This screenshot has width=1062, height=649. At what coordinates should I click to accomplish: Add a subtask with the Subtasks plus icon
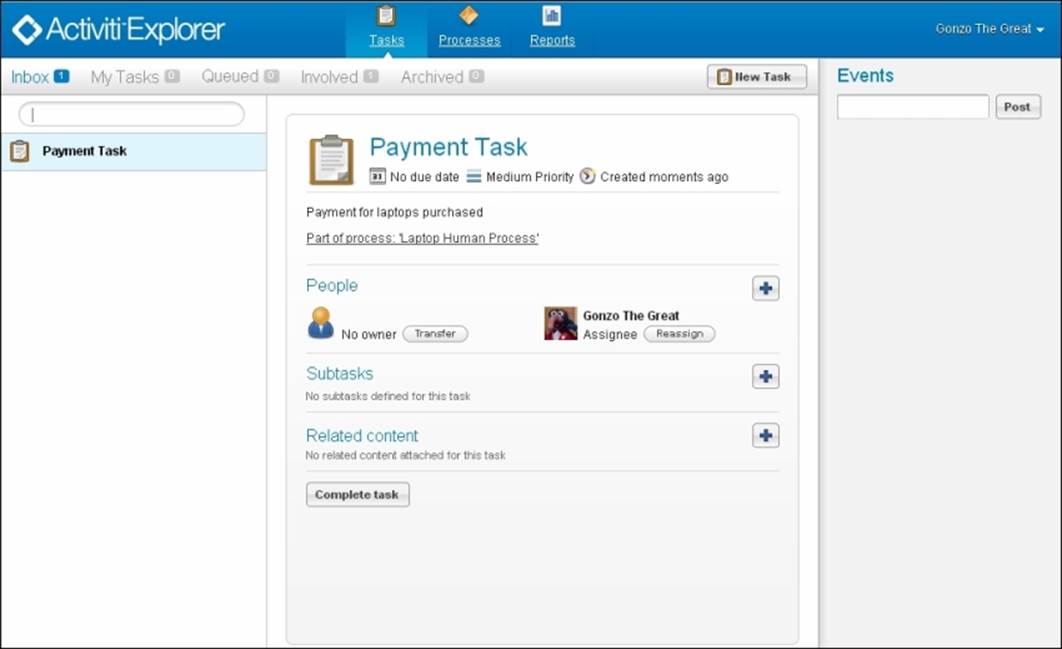tap(764, 376)
